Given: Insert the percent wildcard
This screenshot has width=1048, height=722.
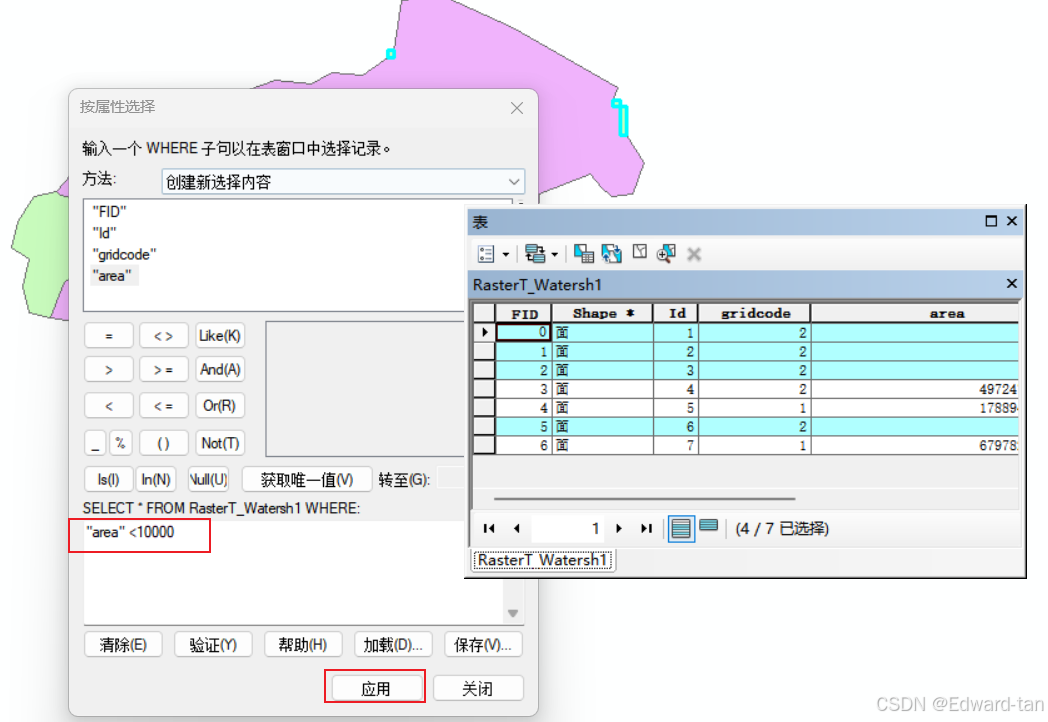Looking at the screenshot, I should click(x=120, y=443).
